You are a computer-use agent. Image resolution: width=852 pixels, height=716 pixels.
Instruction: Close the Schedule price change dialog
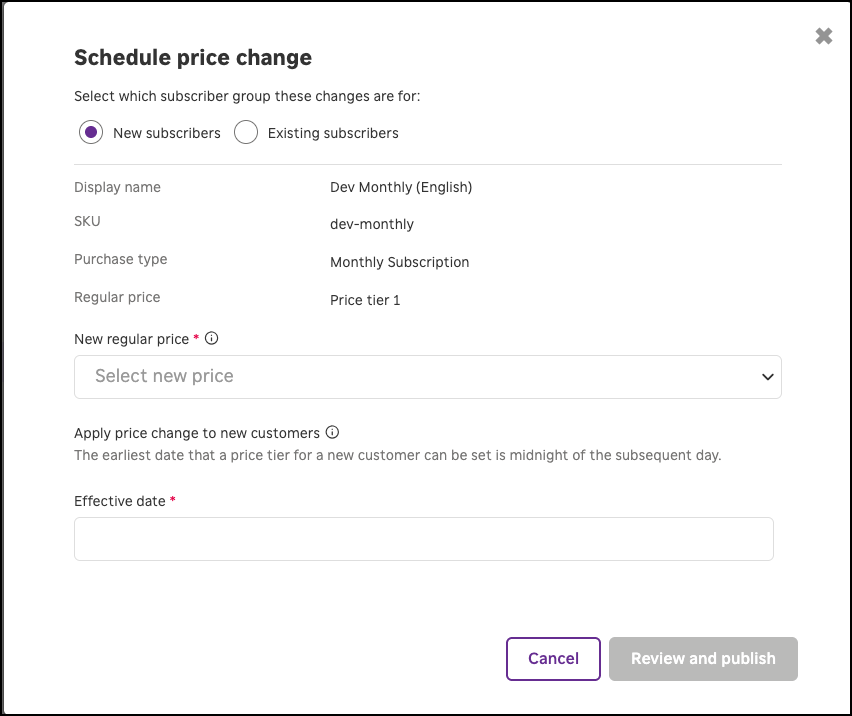point(823,37)
